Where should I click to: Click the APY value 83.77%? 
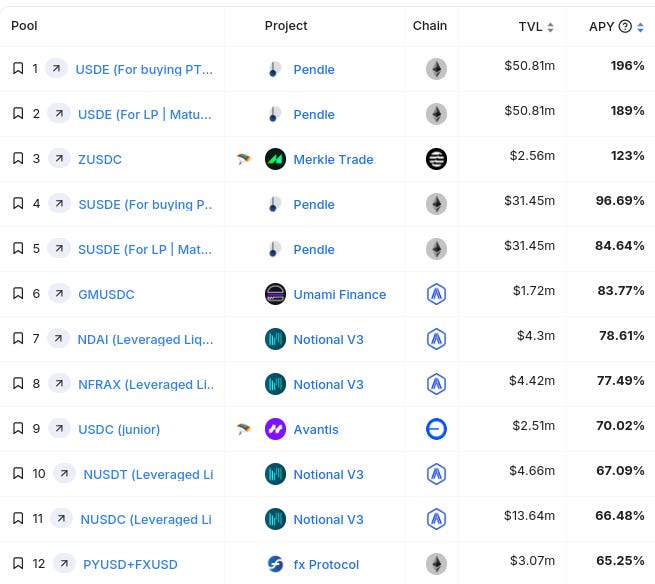[621, 290]
